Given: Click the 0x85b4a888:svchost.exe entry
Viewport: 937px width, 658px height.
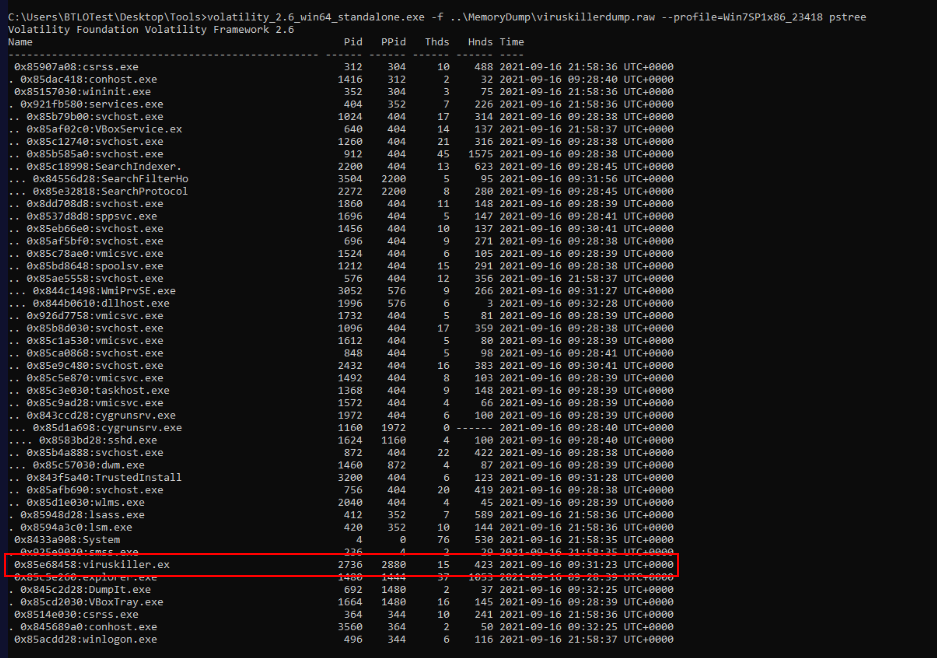Looking at the screenshot, I should tap(95, 453).
